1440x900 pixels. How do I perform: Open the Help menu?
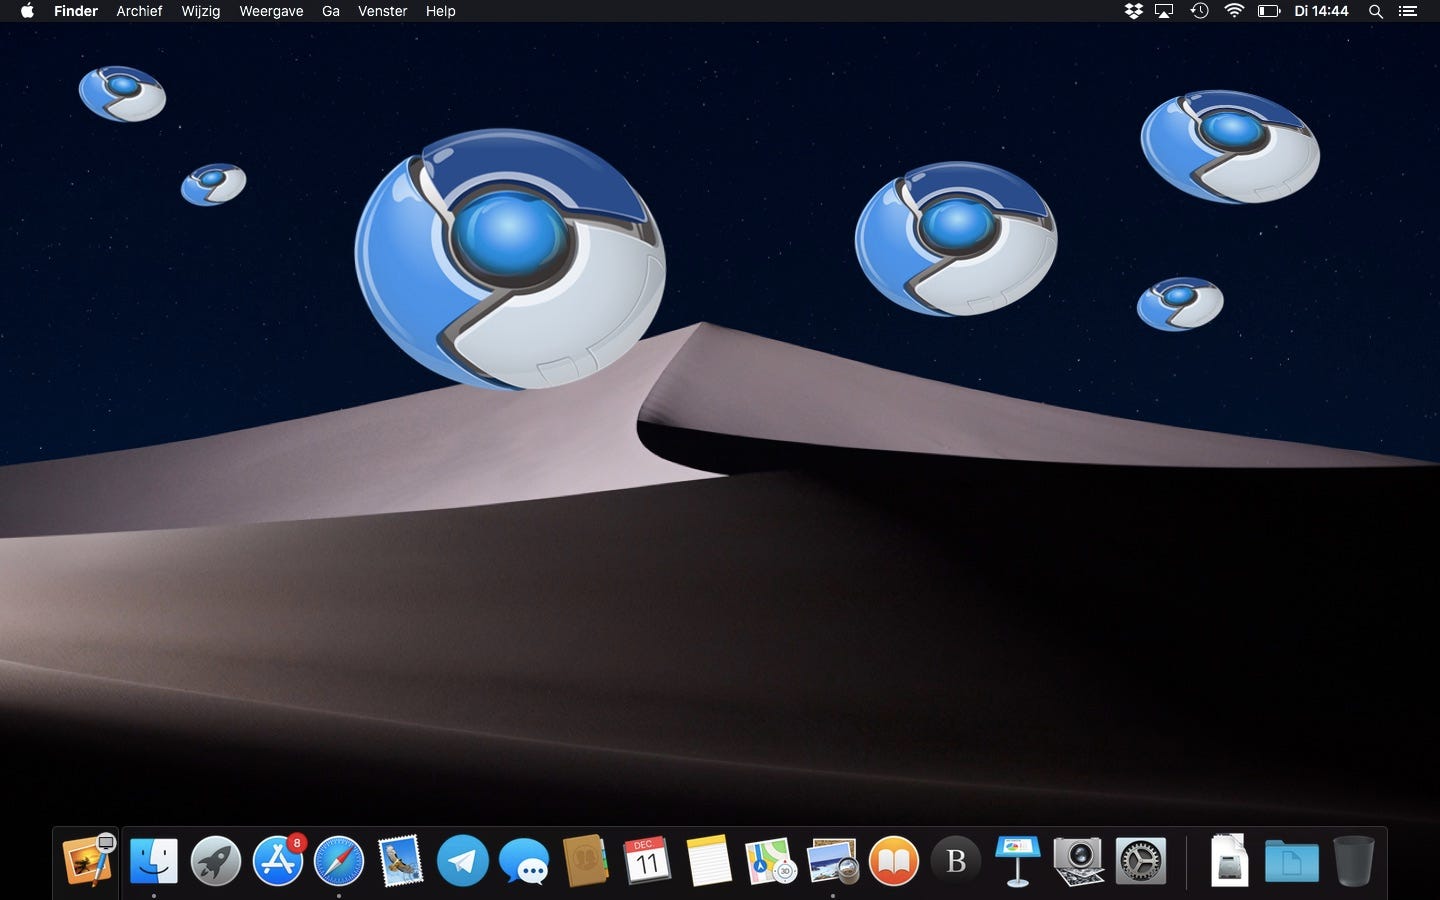[440, 11]
